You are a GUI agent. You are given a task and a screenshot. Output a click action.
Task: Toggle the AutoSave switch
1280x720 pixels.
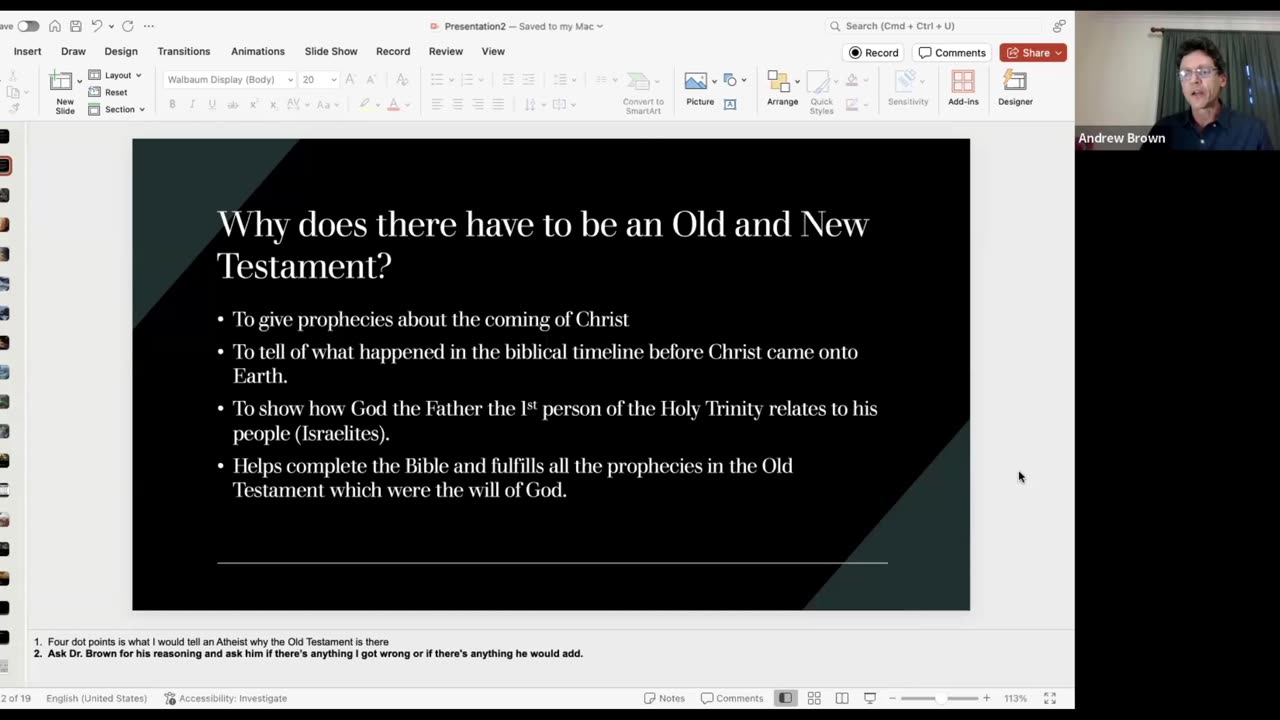point(27,26)
